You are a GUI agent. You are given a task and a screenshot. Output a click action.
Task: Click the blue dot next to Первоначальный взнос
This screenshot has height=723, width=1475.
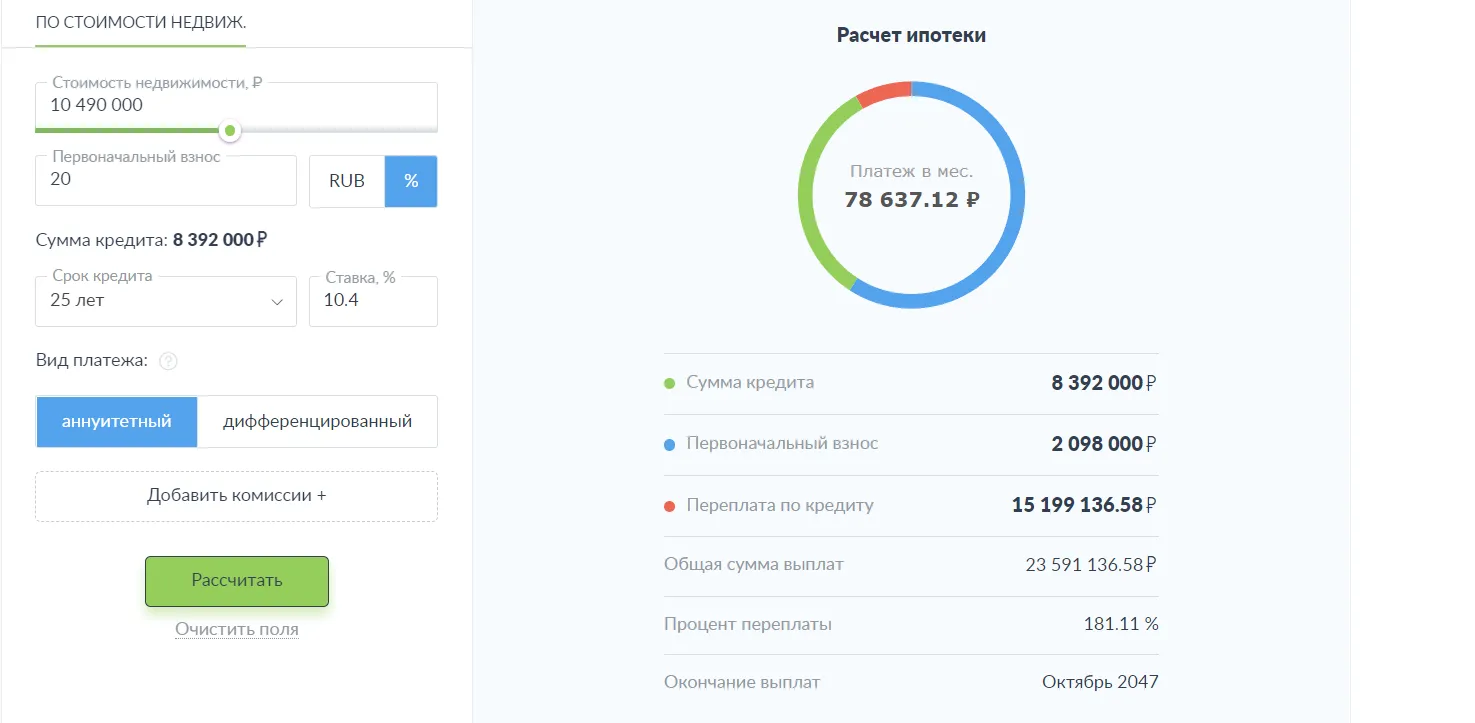pyautogui.click(x=670, y=444)
